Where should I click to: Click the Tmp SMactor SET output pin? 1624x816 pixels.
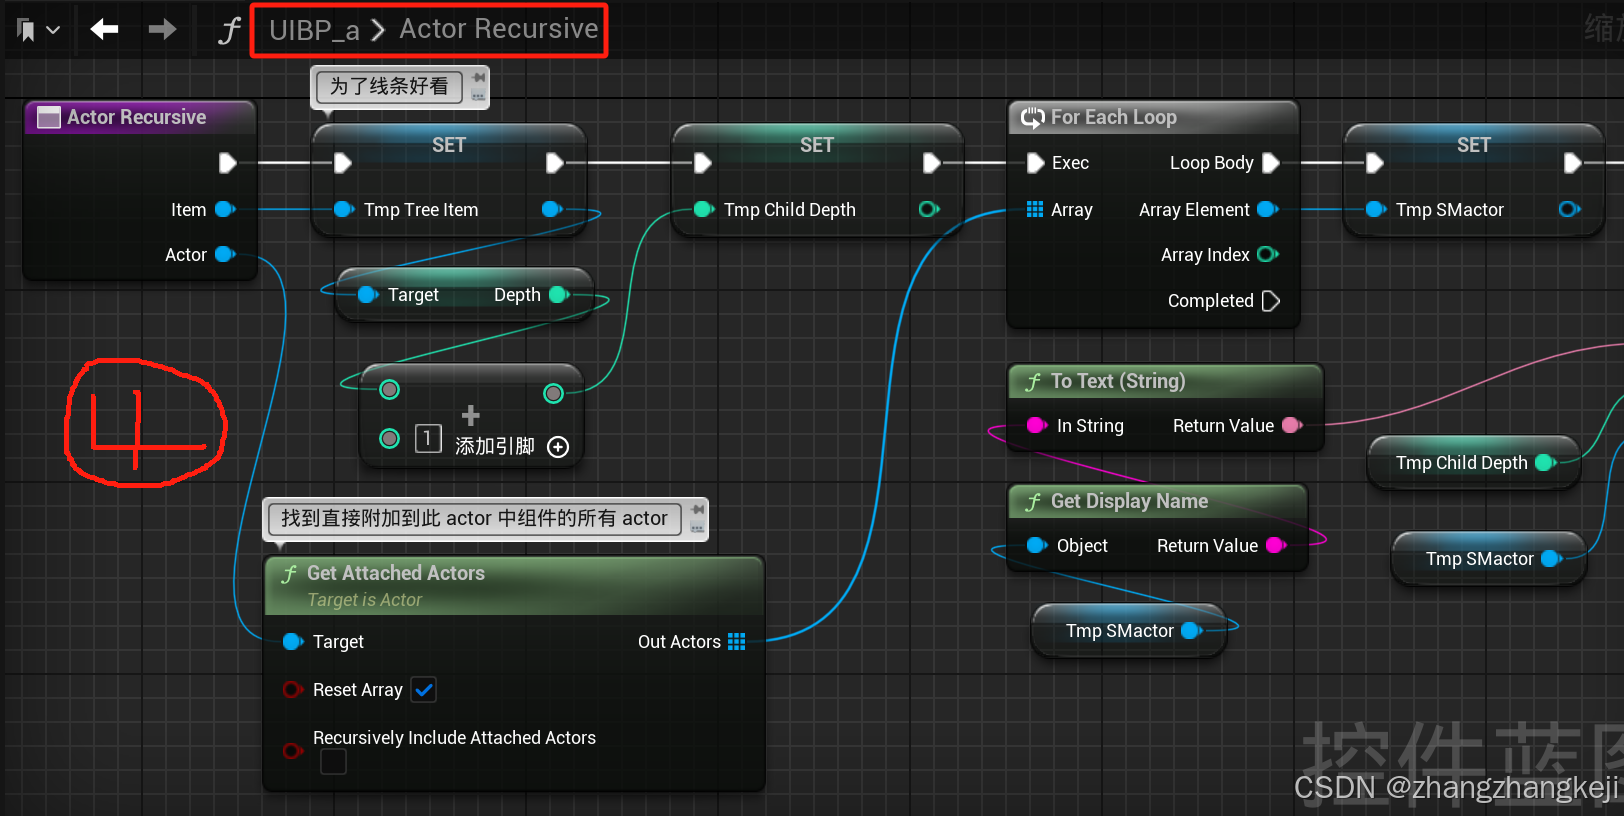coord(1569,209)
